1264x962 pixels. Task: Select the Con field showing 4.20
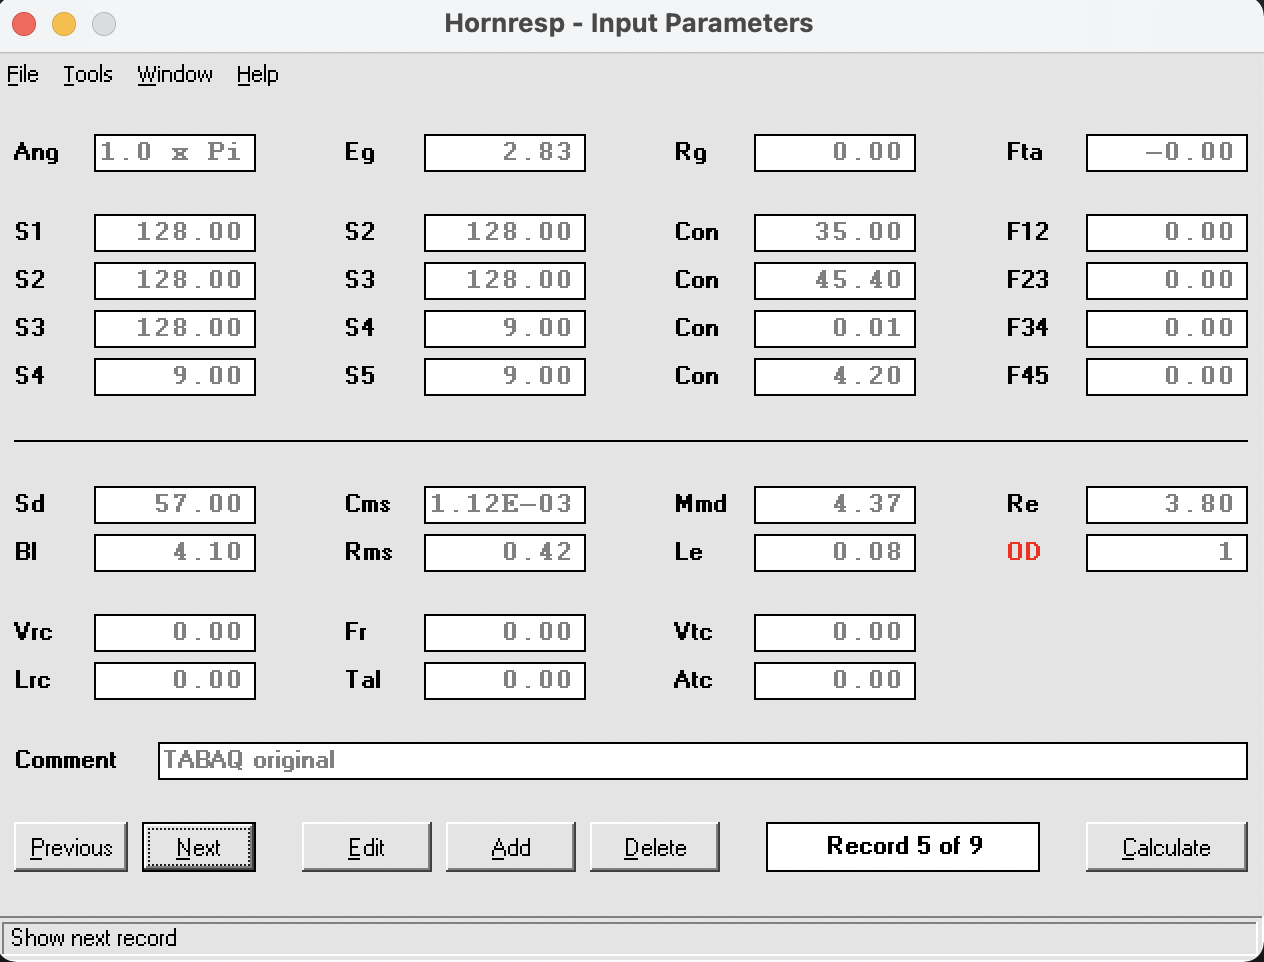[835, 377]
